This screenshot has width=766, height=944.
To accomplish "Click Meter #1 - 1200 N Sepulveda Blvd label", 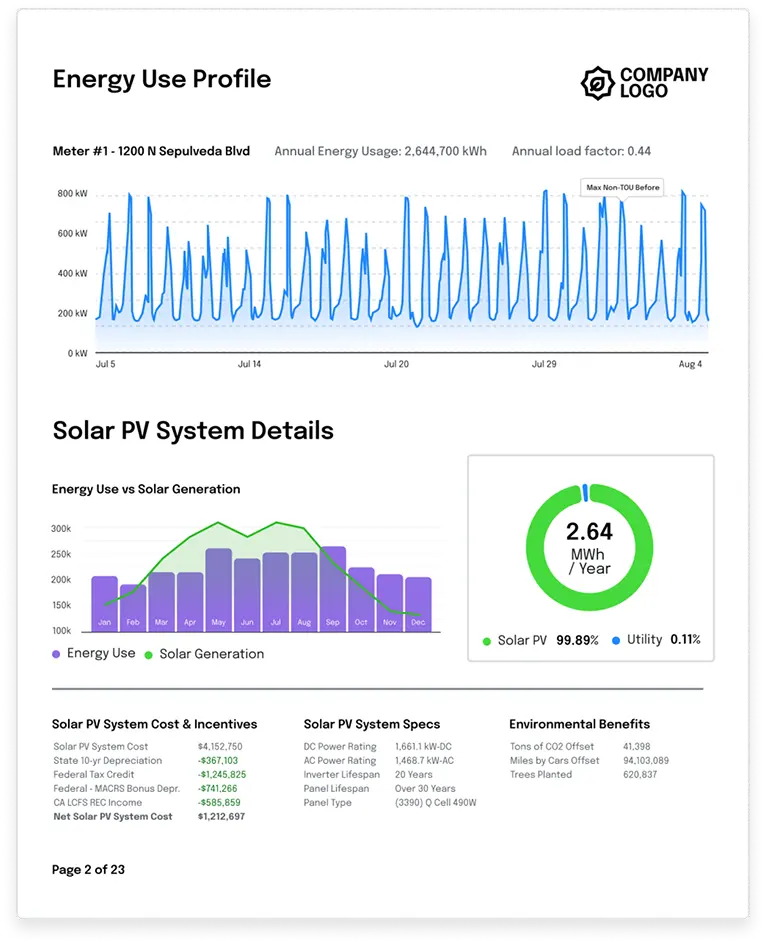I will pyautogui.click(x=151, y=152).
